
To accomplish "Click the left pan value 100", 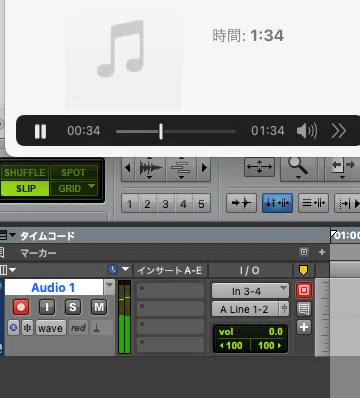I will 232,345.
